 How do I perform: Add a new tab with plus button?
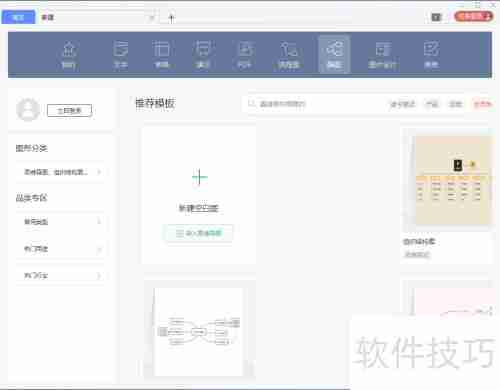pos(171,18)
